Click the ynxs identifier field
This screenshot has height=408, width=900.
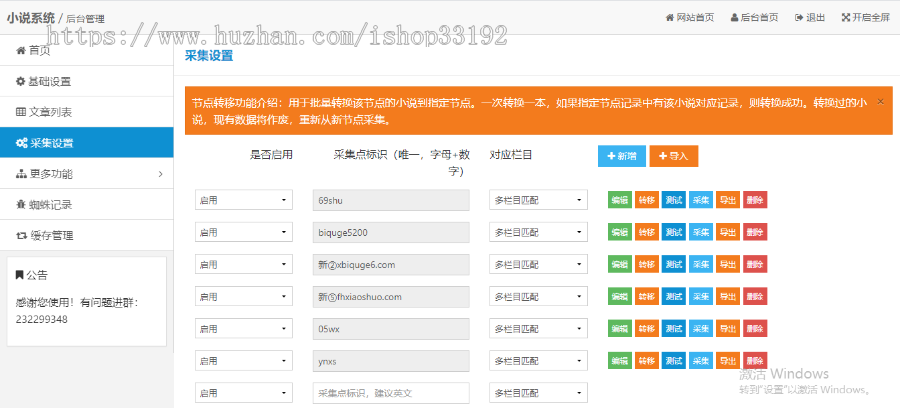(391, 360)
